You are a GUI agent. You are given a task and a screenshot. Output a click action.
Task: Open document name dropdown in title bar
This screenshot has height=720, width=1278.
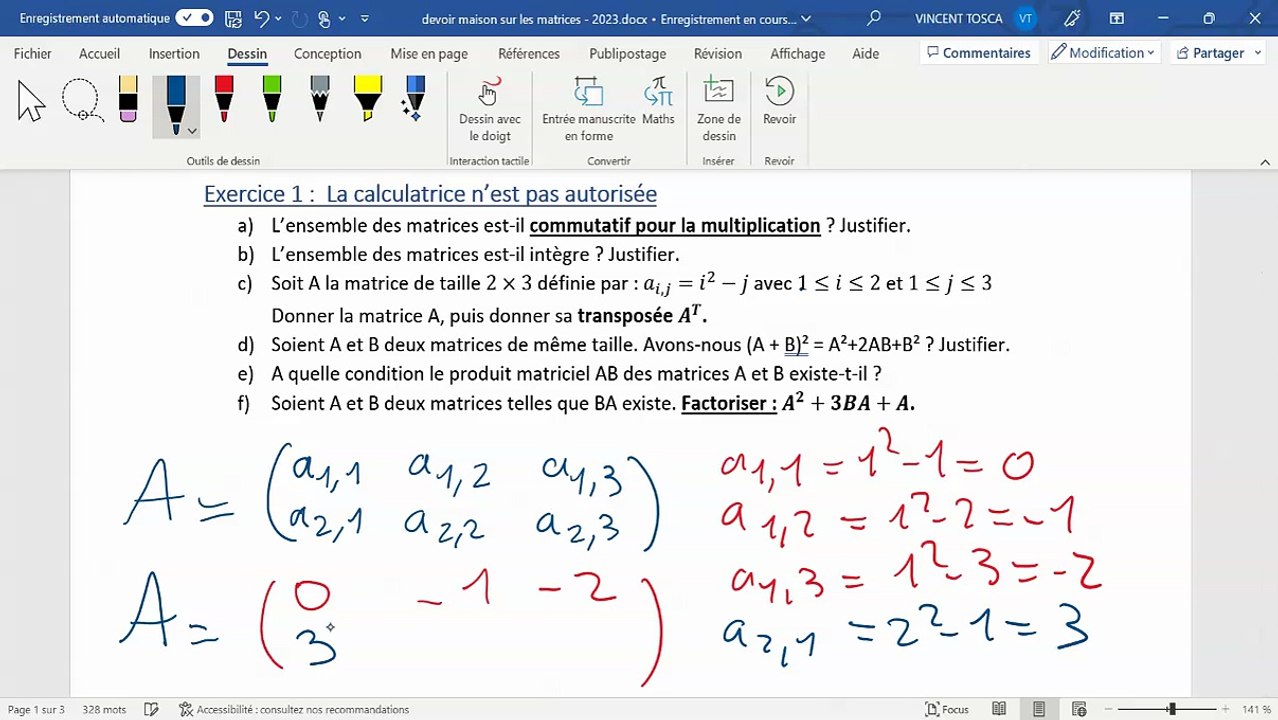tap(806, 19)
